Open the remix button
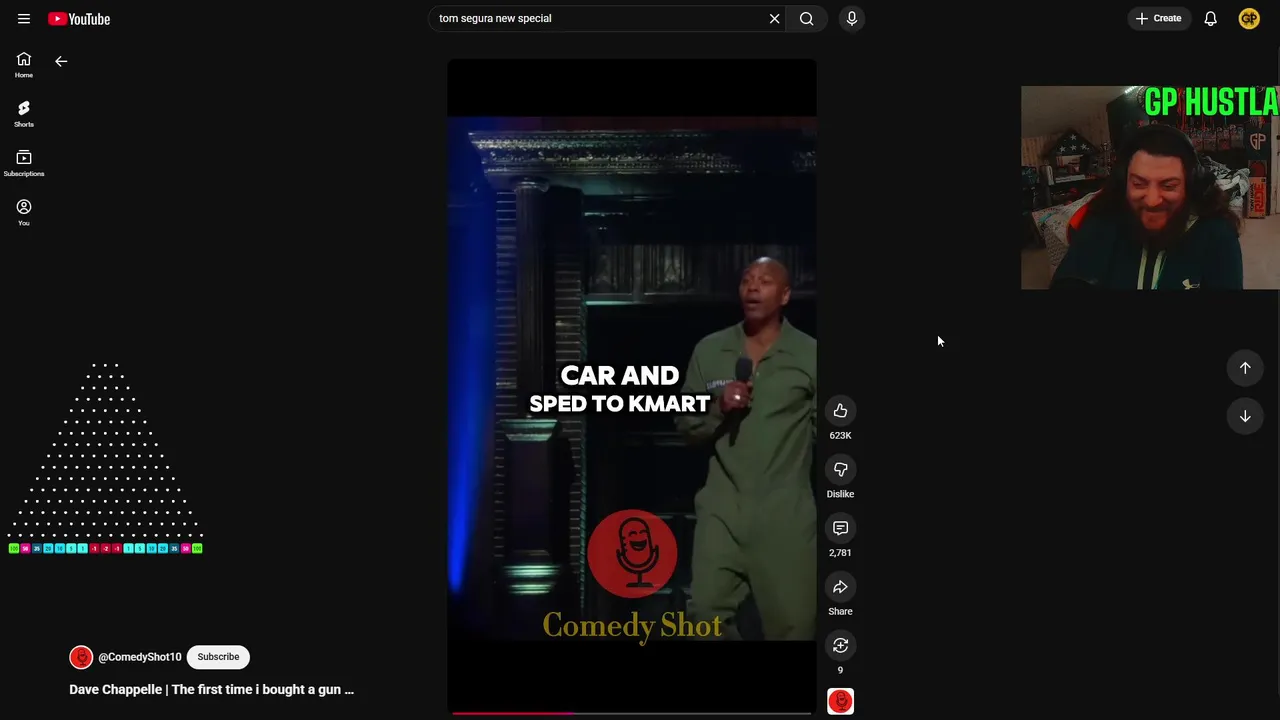1280x720 pixels. (840, 646)
